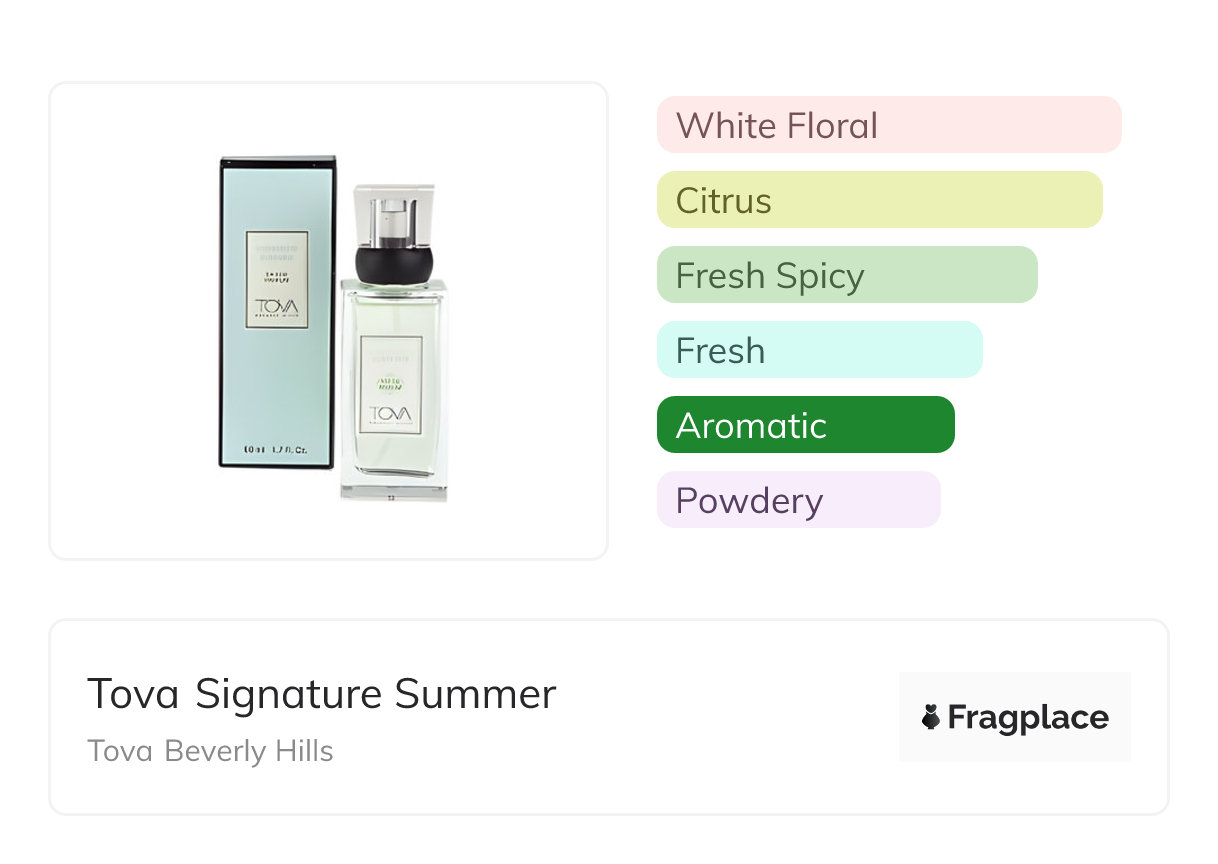Click the Fragplace wordmark text
Viewport: 1218px width, 864px height.
pyautogui.click(x=1027, y=717)
